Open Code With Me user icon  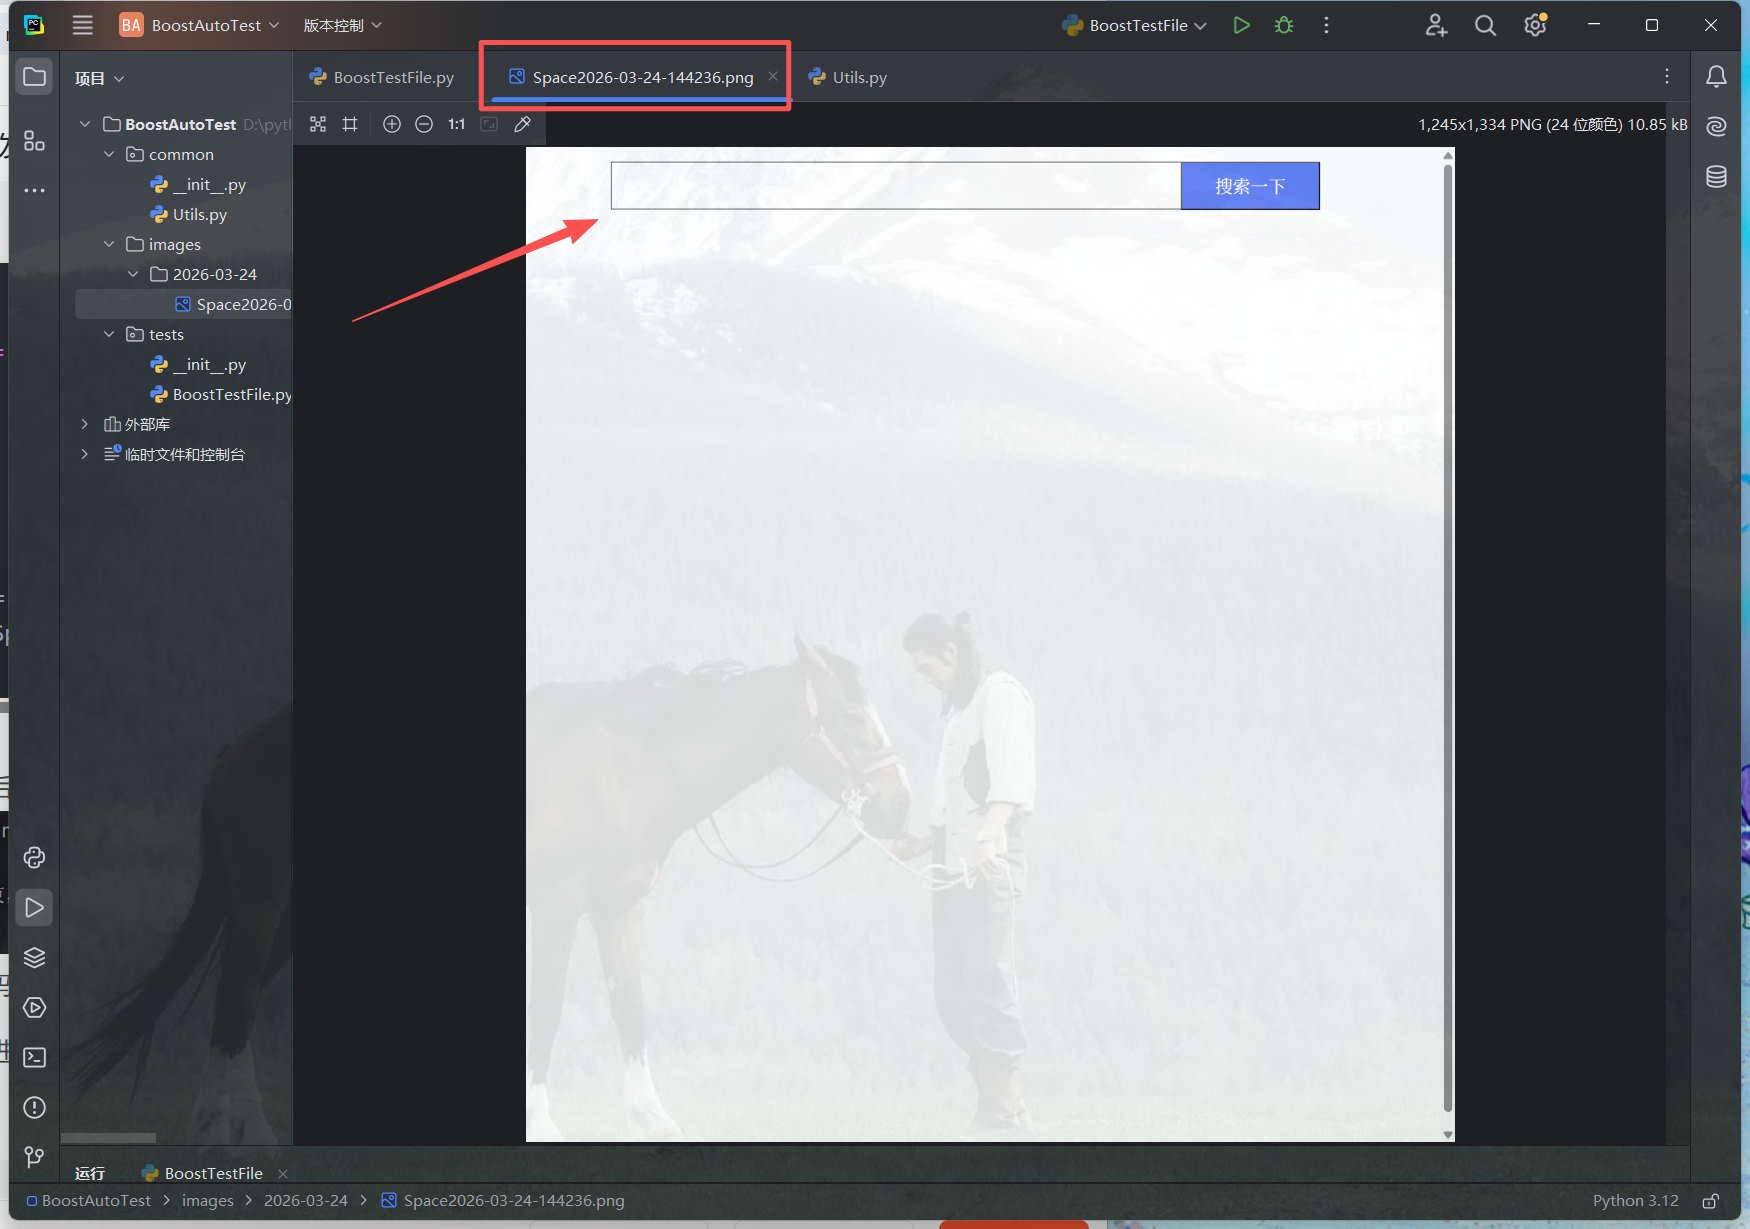pyautogui.click(x=1436, y=25)
